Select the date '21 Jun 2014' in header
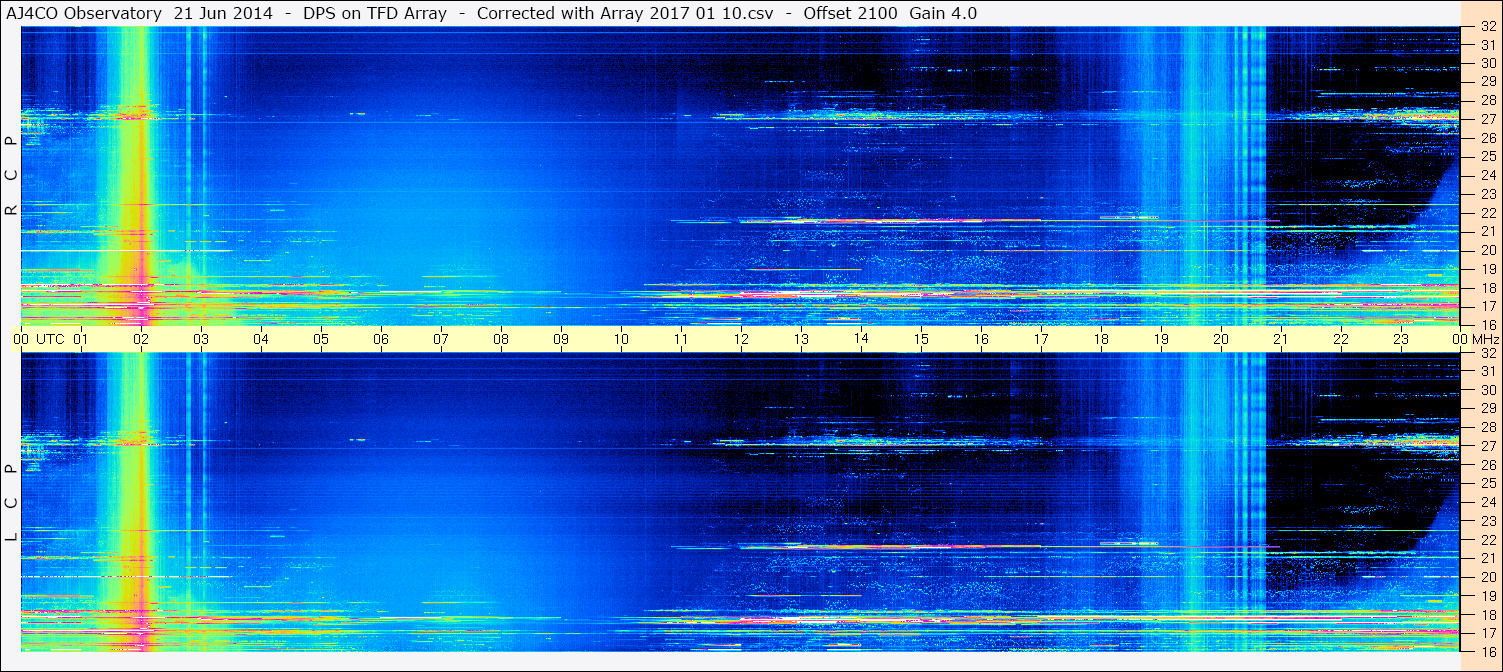The width and height of the screenshot is (1503, 672). coord(223,13)
